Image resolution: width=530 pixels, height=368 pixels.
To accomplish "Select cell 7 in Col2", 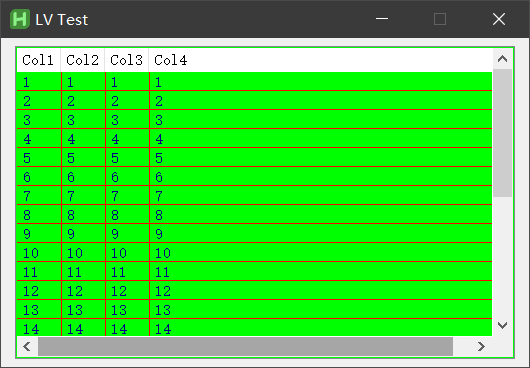I will (x=83, y=196).
